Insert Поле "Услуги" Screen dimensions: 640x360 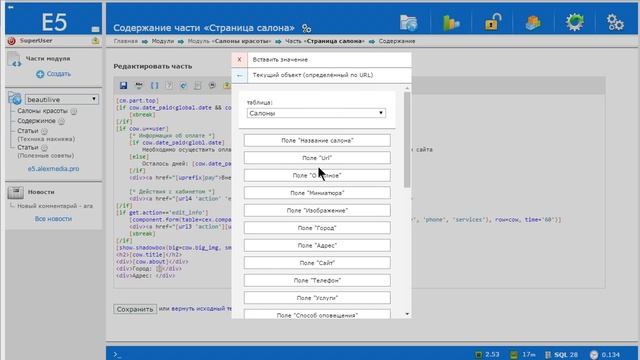(x=317, y=298)
